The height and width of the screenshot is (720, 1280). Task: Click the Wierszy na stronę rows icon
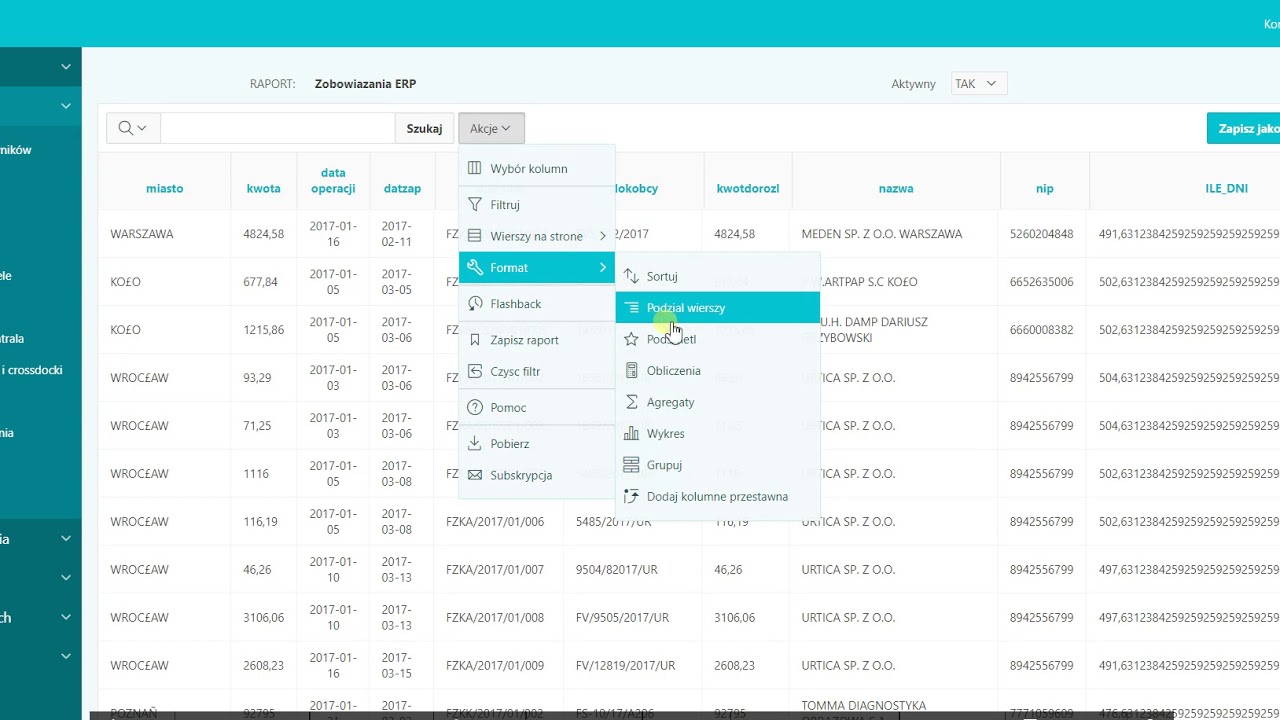(475, 236)
